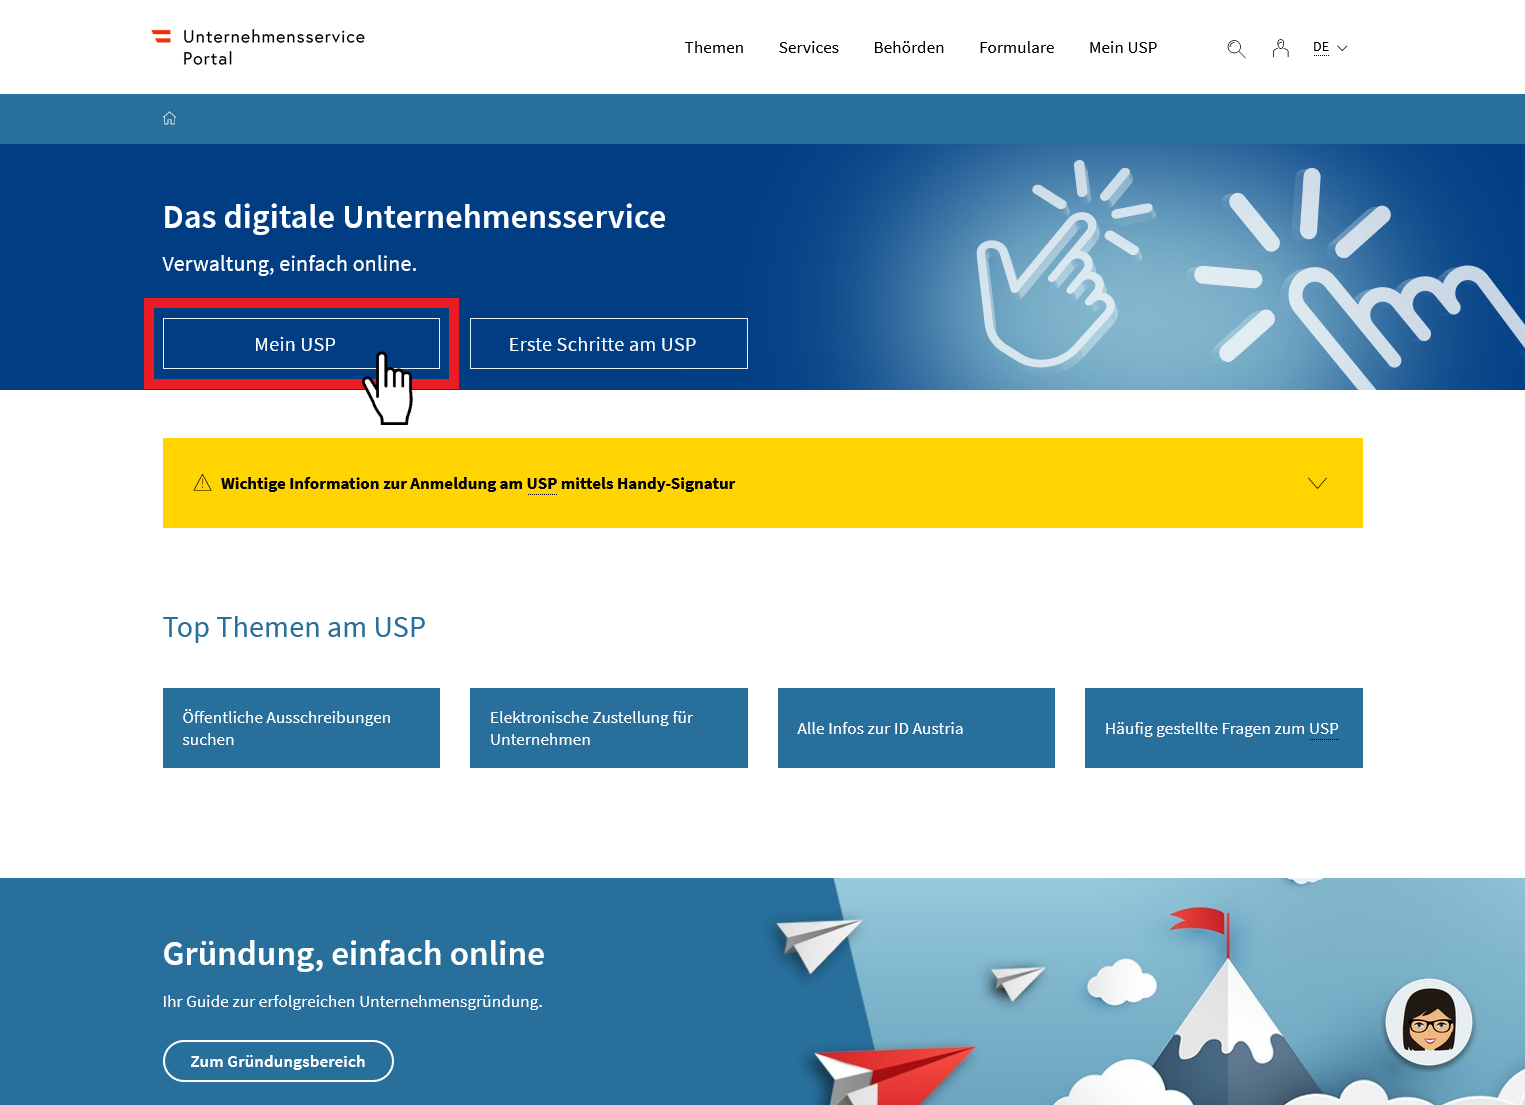
Task: Click the Gründung, einfach online heading
Action: click(354, 954)
